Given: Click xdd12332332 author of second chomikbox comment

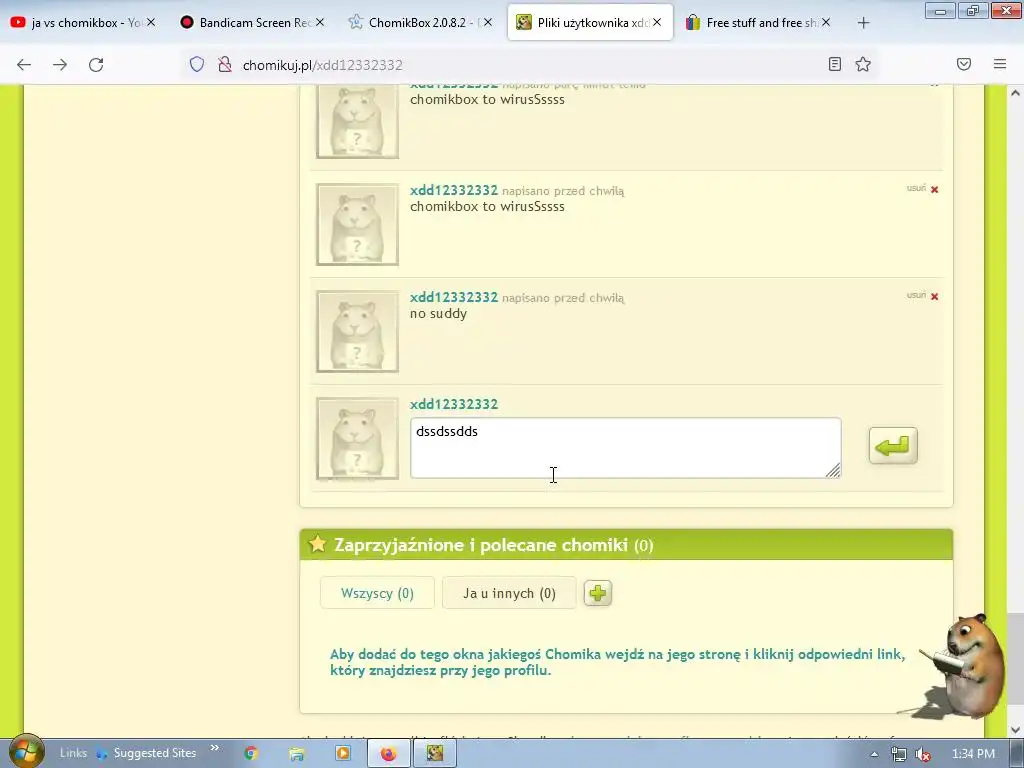Looking at the screenshot, I should [x=454, y=190].
